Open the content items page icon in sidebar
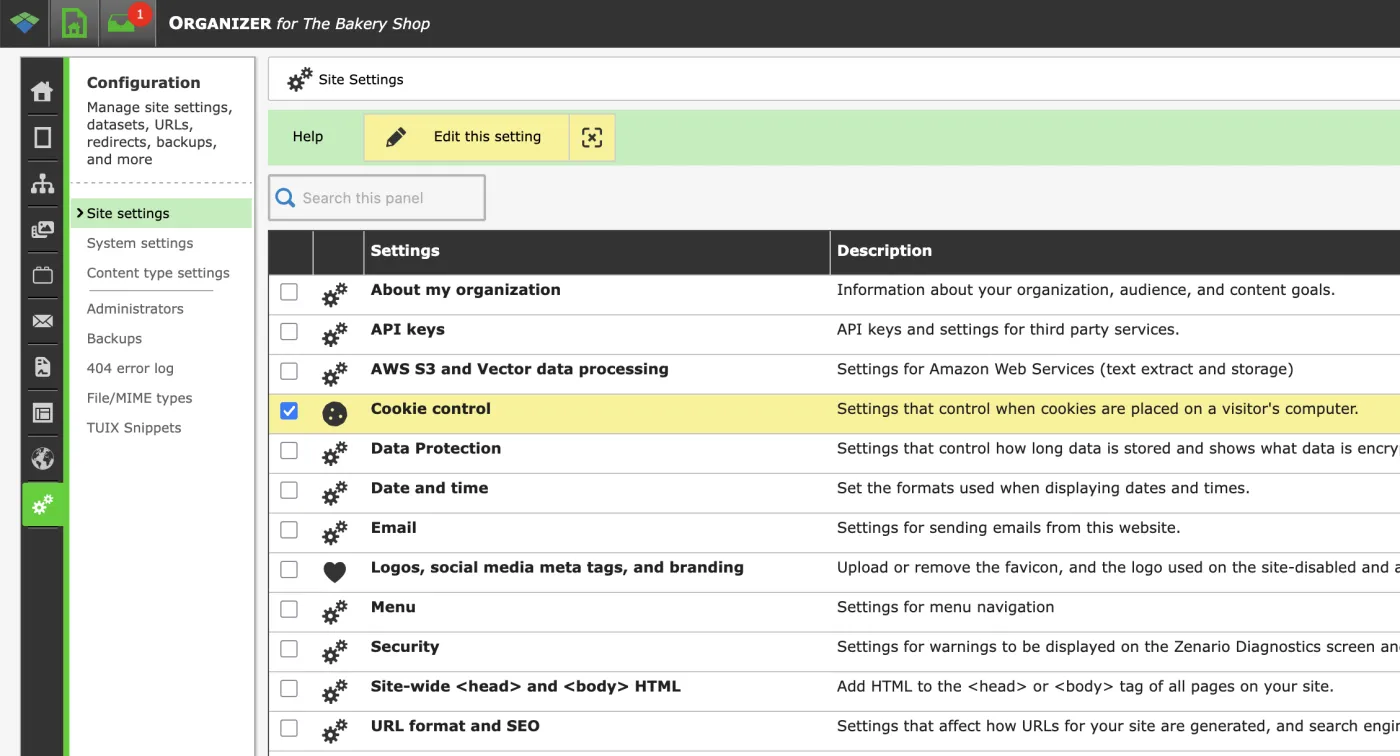 [42, 137]
